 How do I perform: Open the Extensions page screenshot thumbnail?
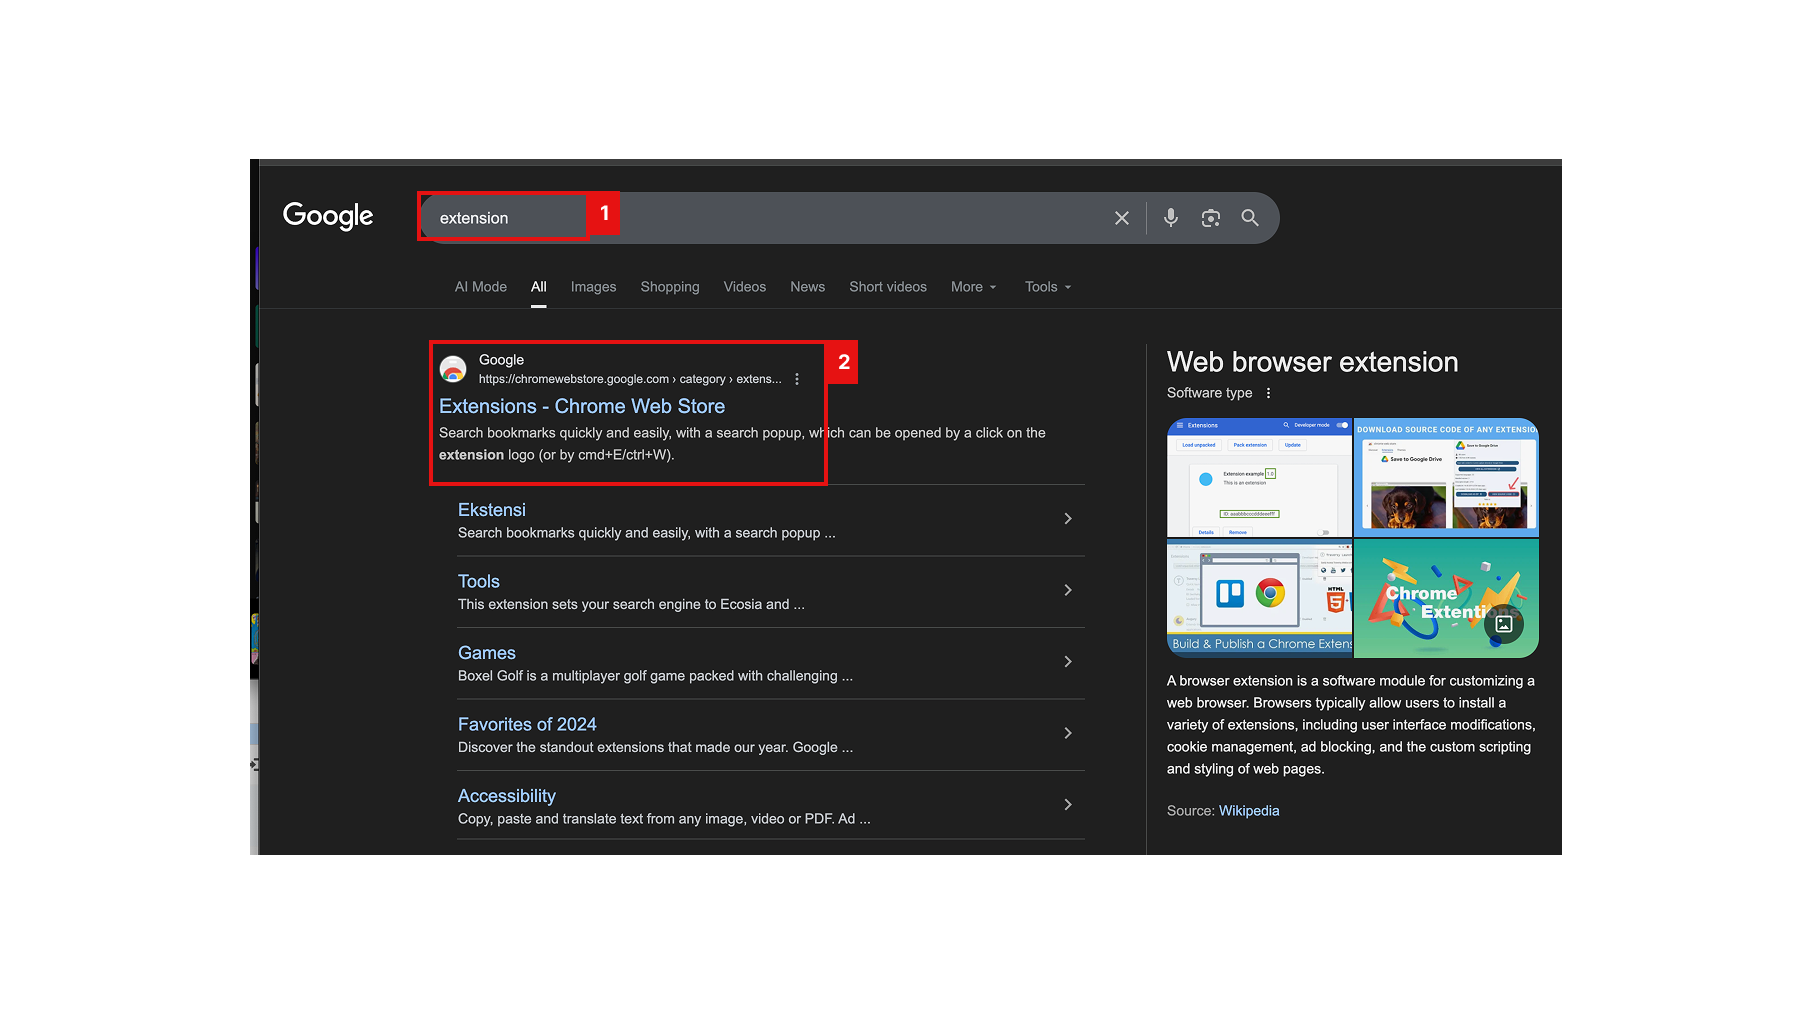pyautogui.click(x=1259, y=477)
